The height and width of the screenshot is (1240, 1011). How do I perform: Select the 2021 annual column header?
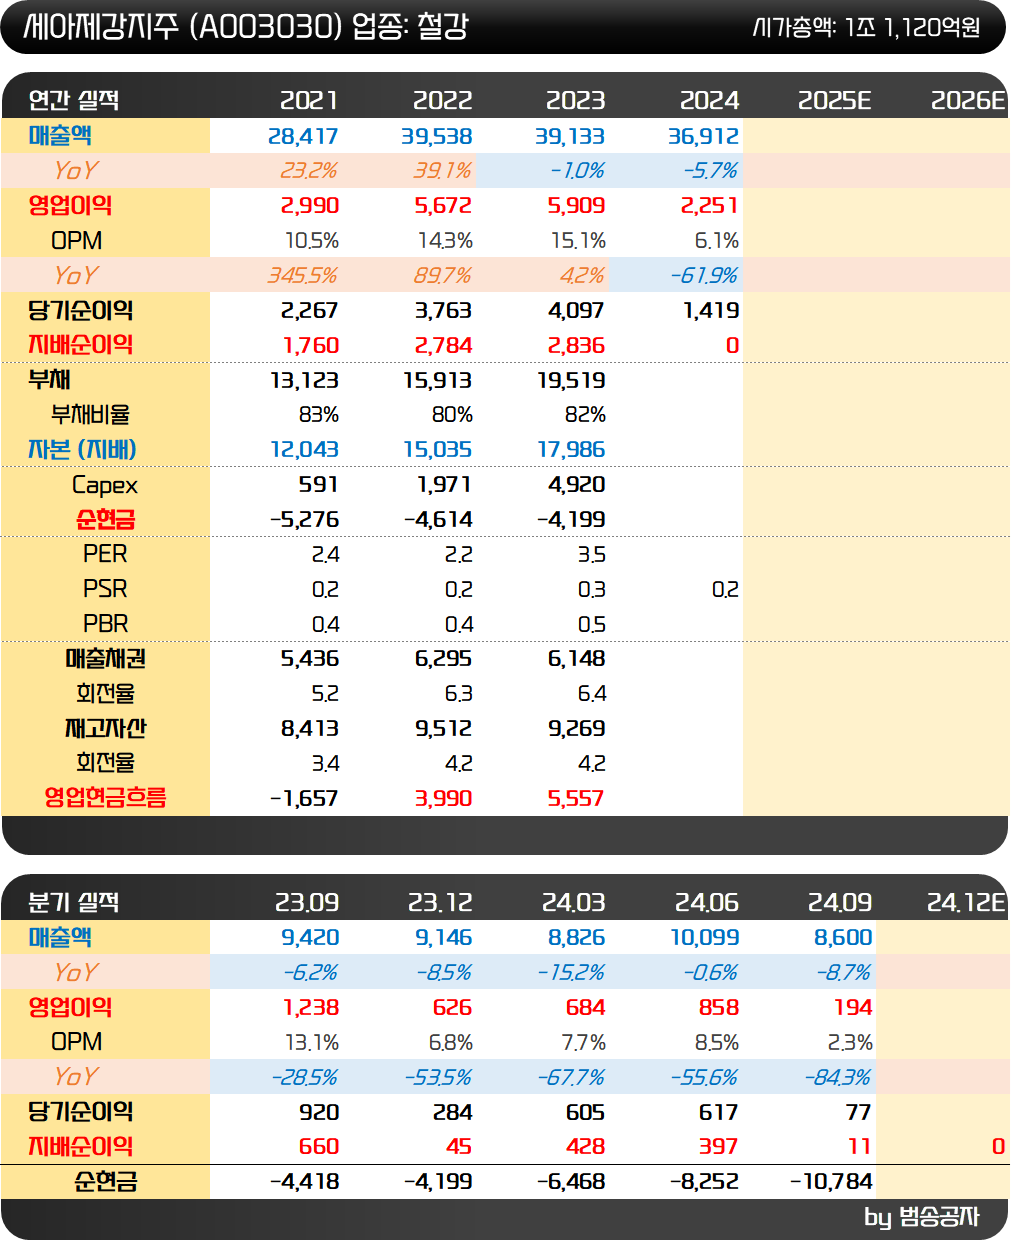(308, 100)
